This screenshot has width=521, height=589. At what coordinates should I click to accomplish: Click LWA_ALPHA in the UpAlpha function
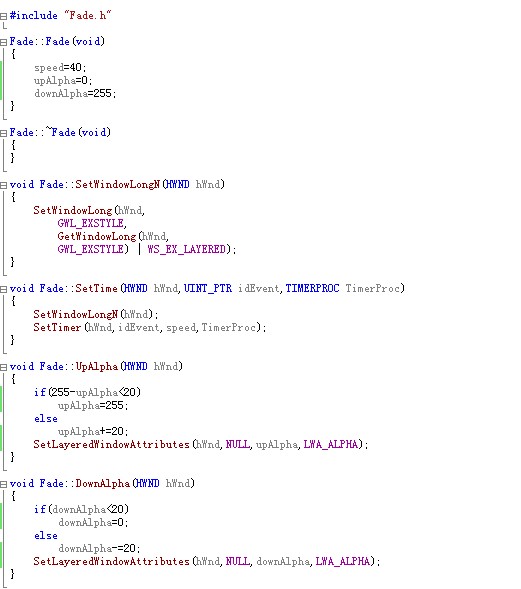pos(331,444)
